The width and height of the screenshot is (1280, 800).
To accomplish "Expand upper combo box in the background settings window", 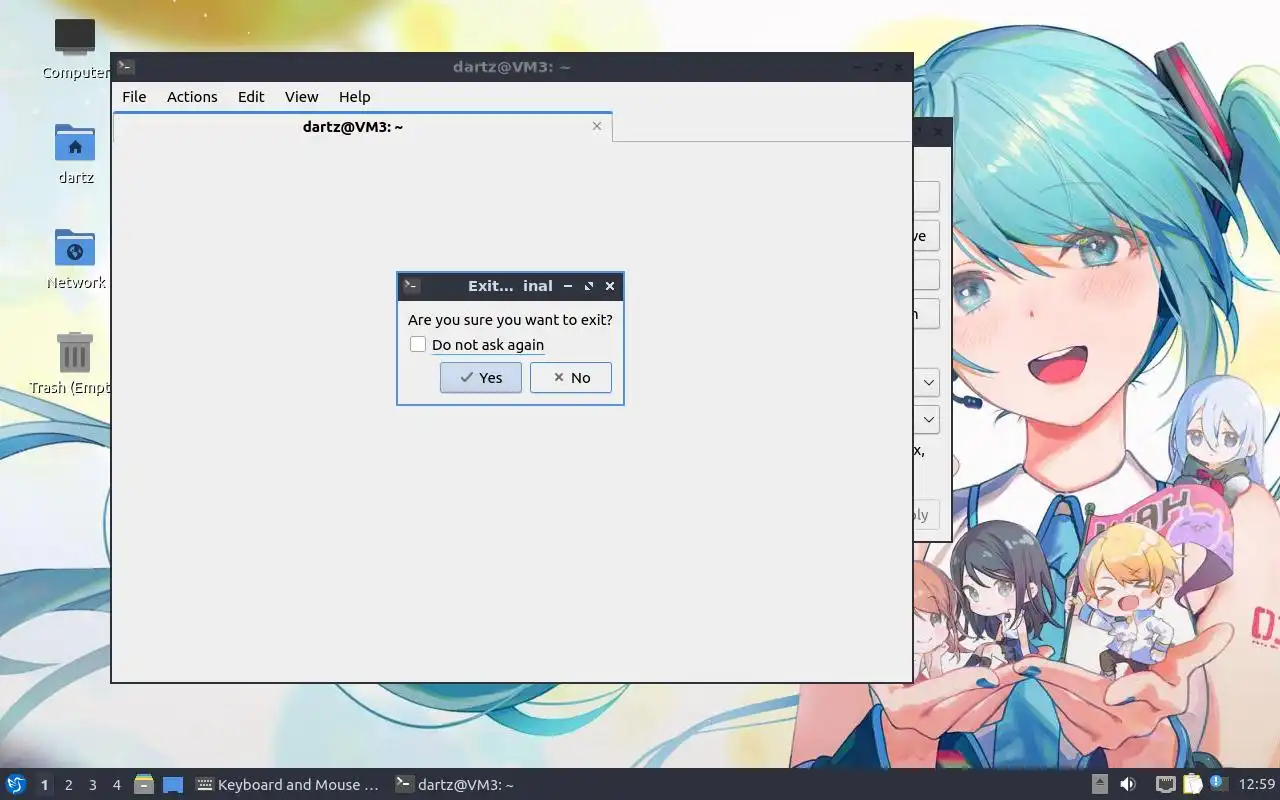I will [929, 382].
